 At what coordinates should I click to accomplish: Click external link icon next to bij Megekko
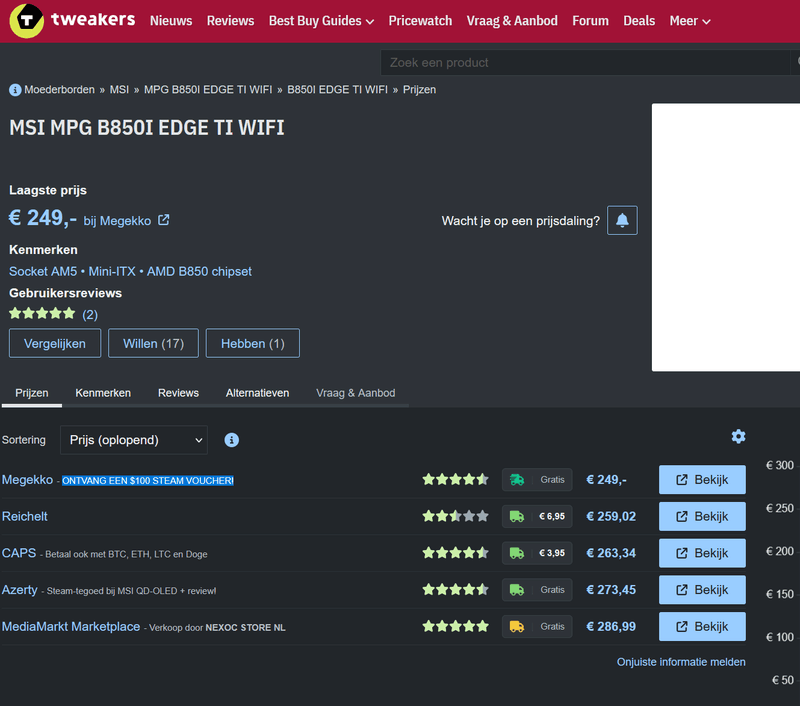pos(163,220)
